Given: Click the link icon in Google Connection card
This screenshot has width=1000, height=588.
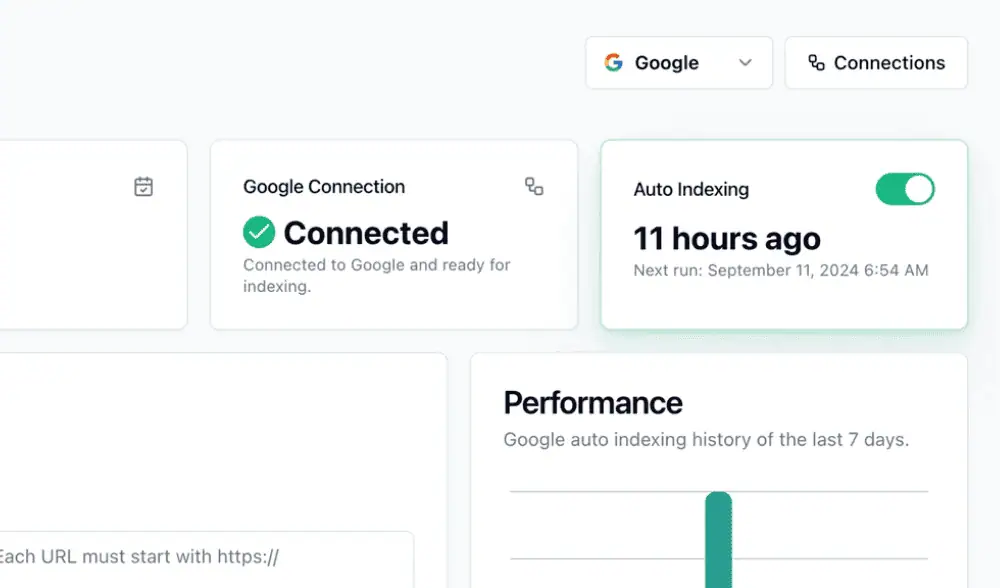Looking at the screenshot, I should tap(534, 186).
